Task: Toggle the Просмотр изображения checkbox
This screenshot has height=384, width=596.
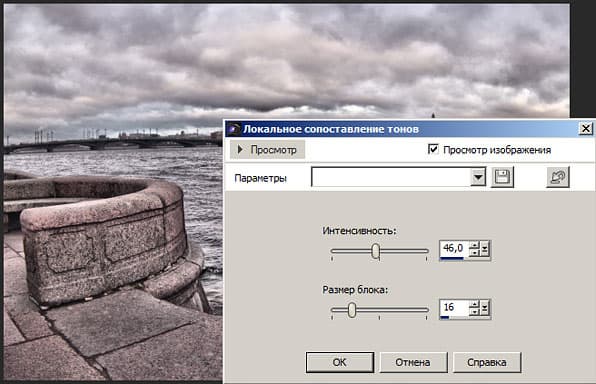Action: [x=433, y=149]
